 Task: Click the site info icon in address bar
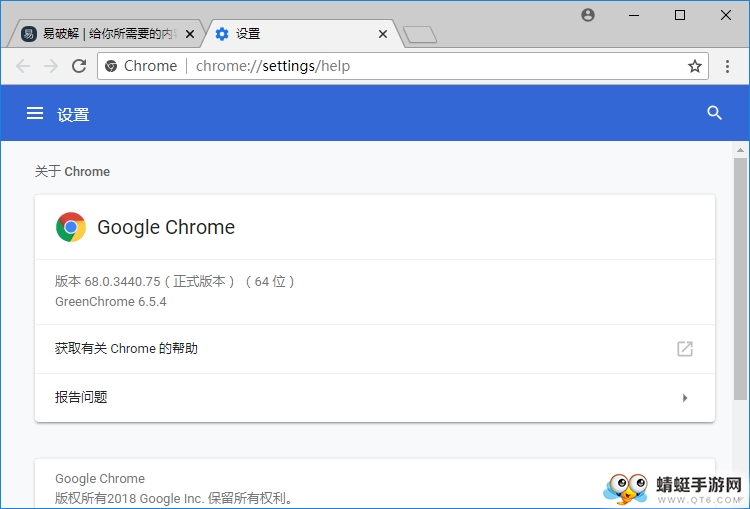tap(111, 66)
